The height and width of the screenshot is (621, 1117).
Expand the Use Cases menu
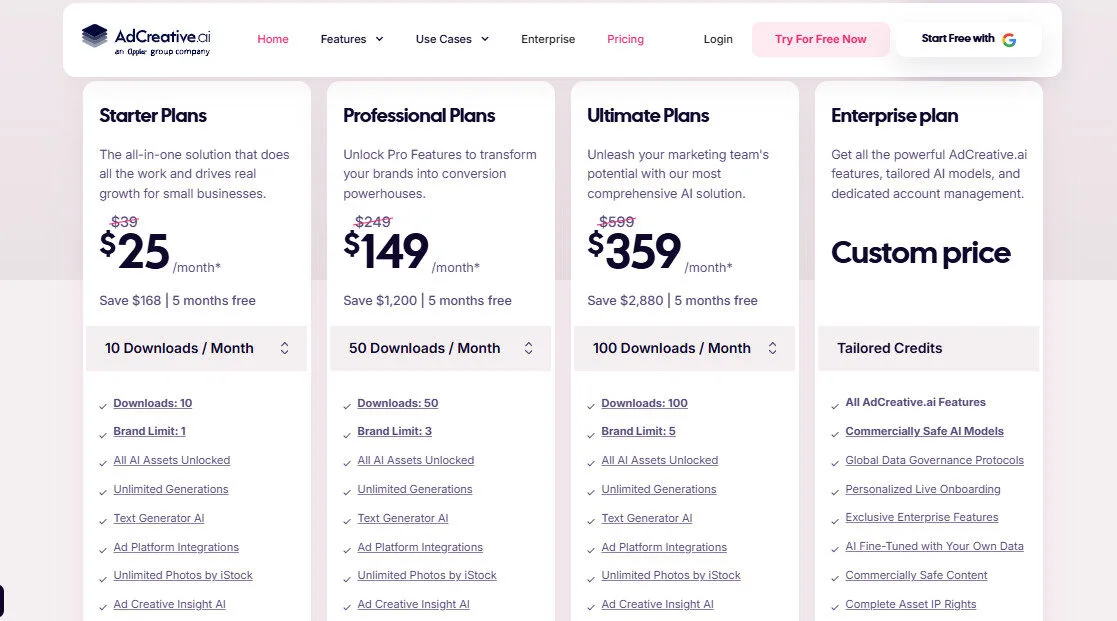452,39
